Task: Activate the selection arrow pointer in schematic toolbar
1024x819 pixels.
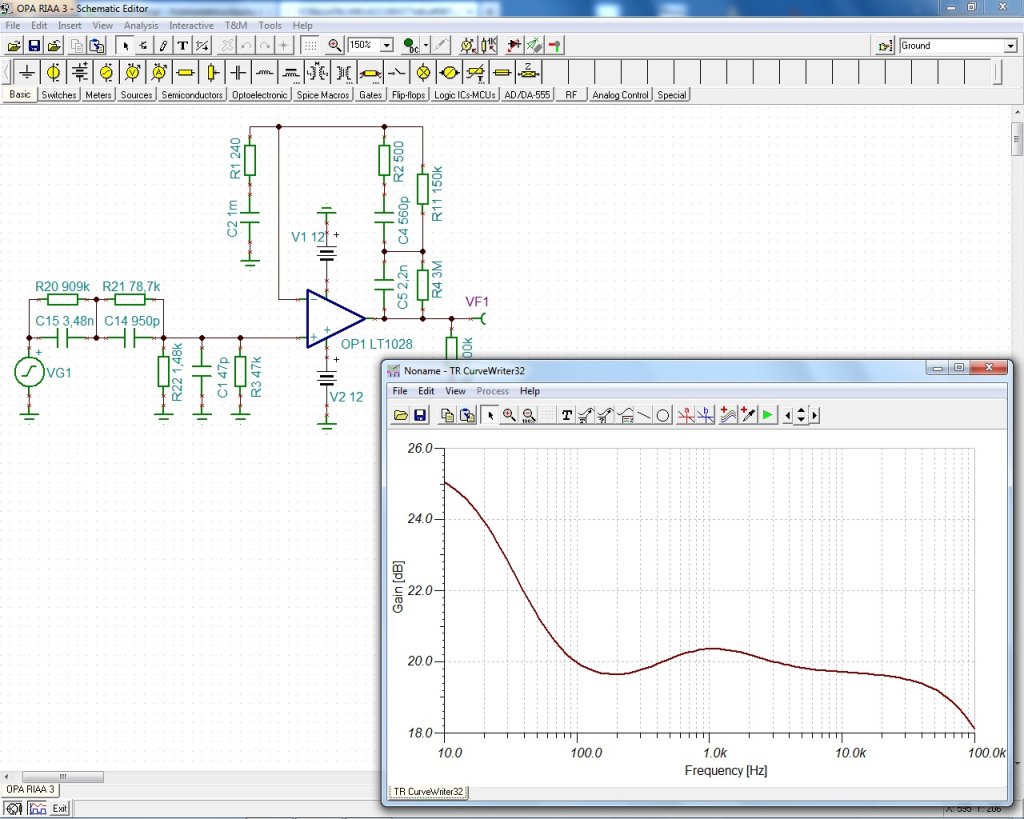Action: point(125,46)
